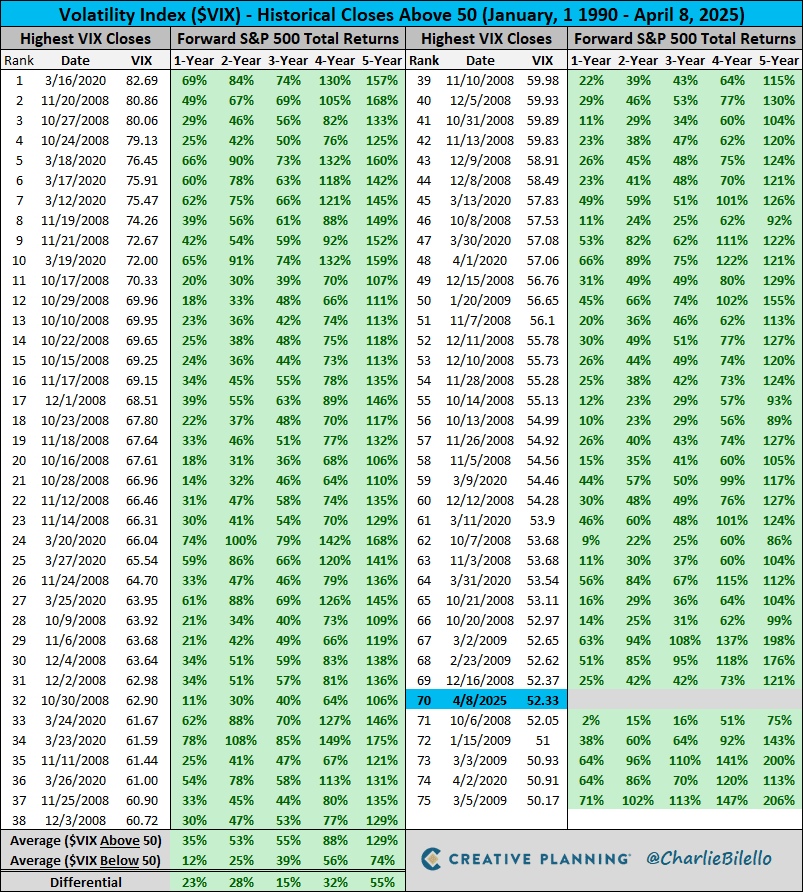Click the rank 39 number cell
Viewport: 803px width, 892px height.
click(422, 78)
